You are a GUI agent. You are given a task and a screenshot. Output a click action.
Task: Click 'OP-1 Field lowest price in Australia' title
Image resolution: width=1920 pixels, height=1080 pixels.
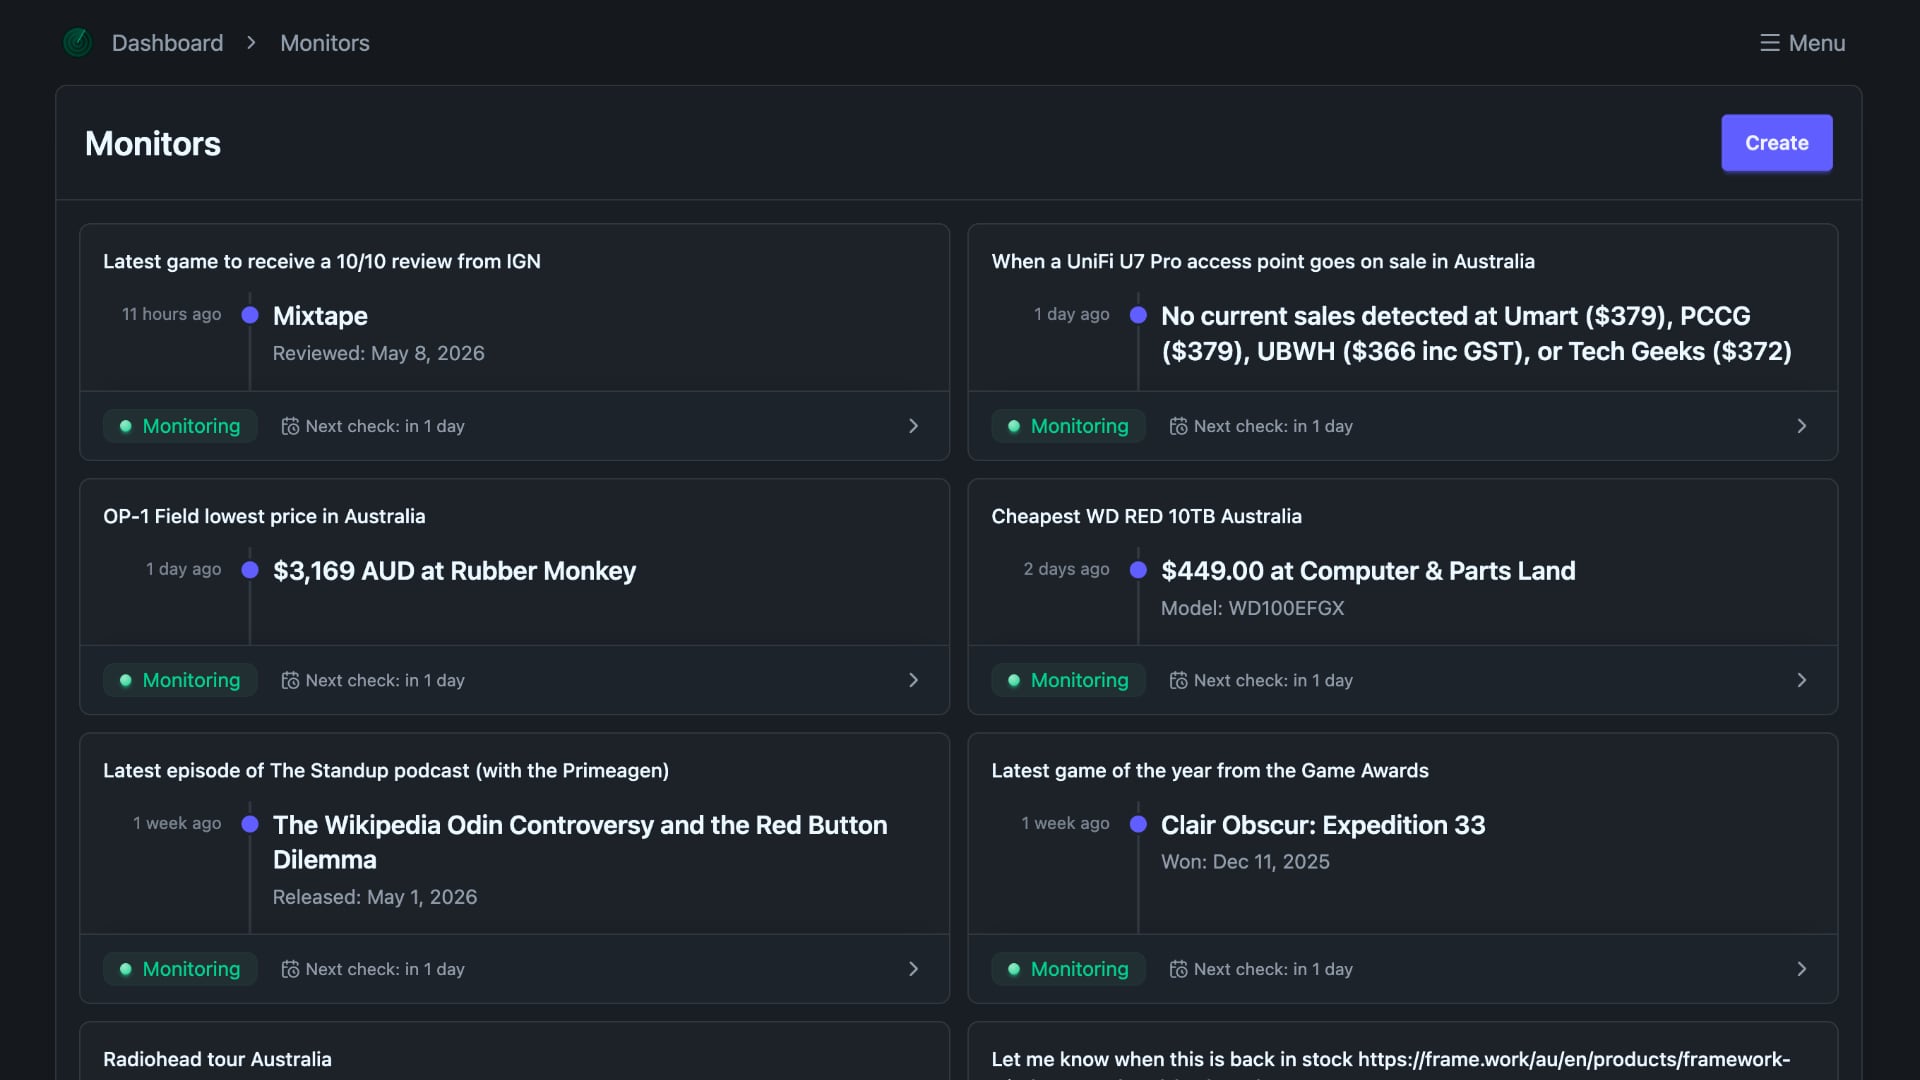click(264, 516)
